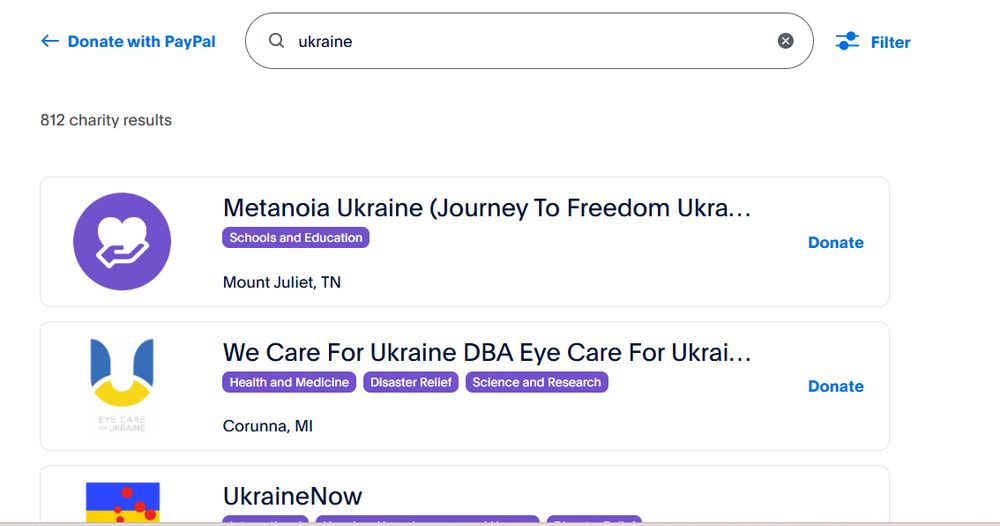Select Disaster Relief tag
The height and width of the screenshot is (526, 1000).
(411, 382)
